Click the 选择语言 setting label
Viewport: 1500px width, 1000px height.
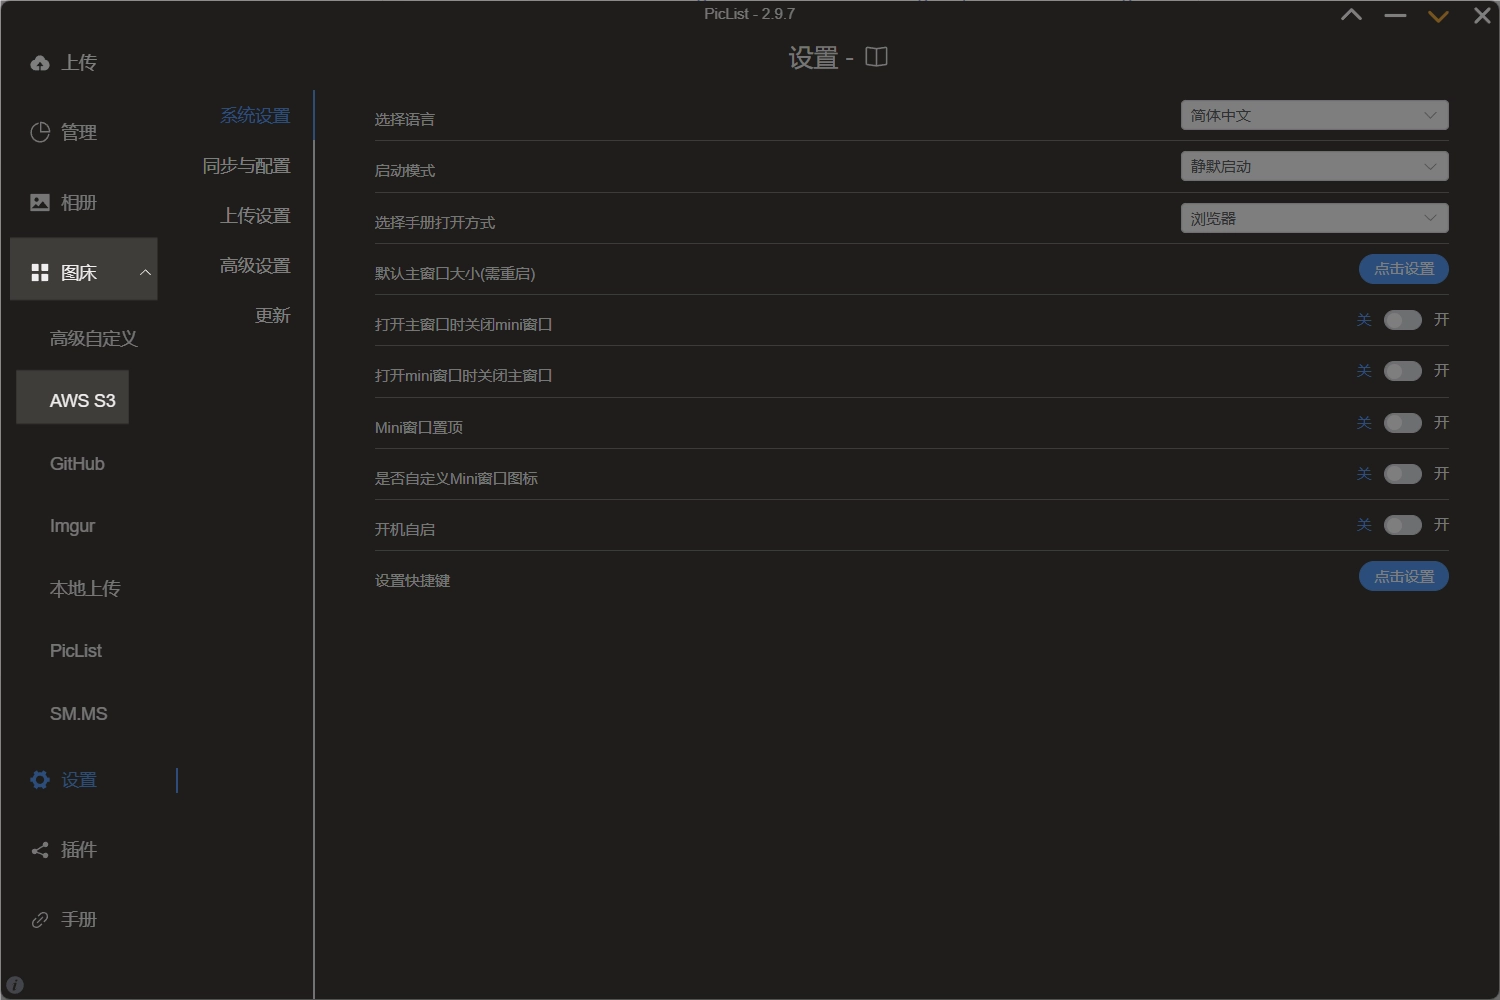[404, 119]
